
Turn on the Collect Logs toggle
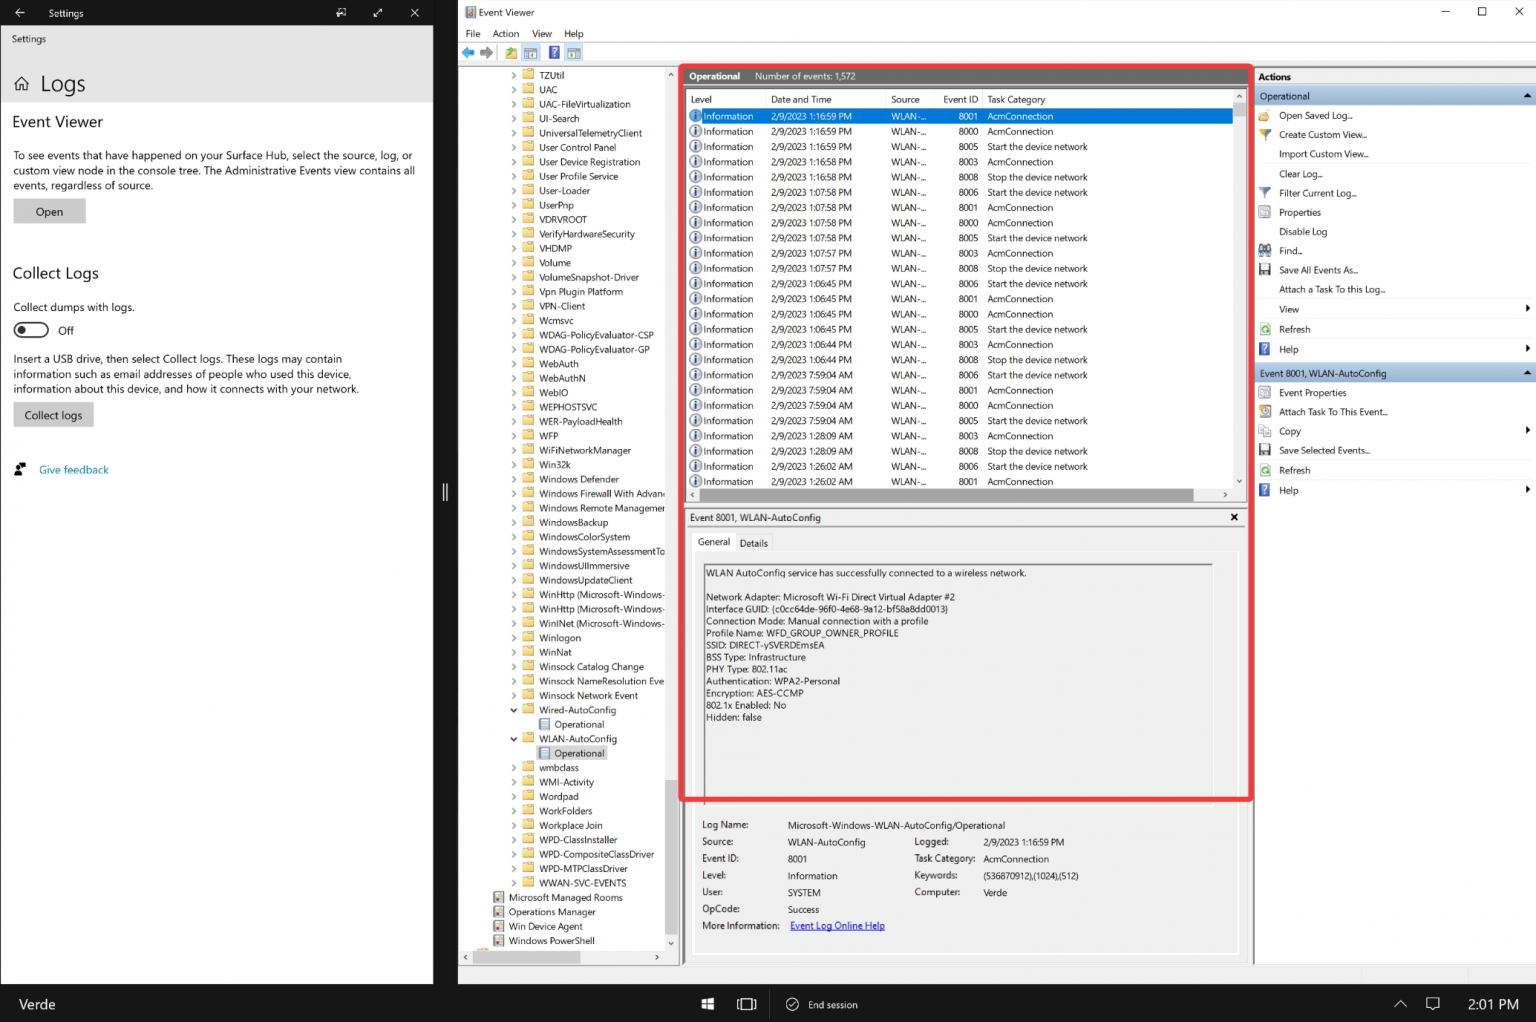pyautogui.click(x=30, y=329)
